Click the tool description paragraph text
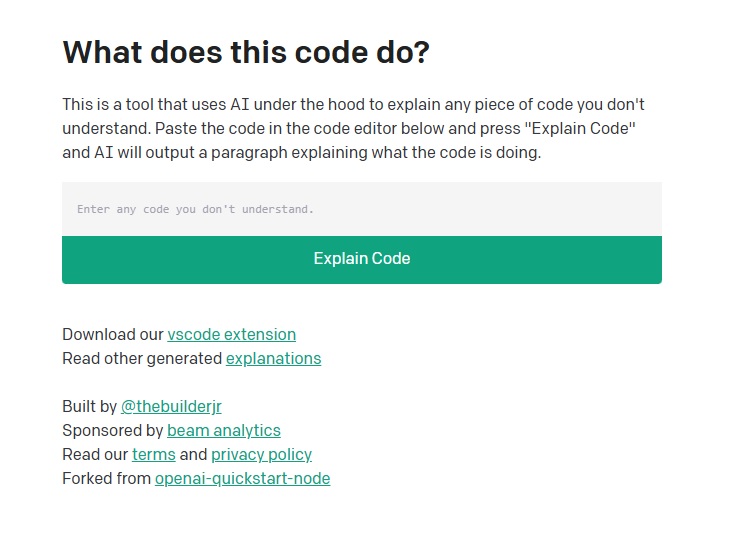The image size is (742, 556). pyautogui.click(x=346, y=129)
